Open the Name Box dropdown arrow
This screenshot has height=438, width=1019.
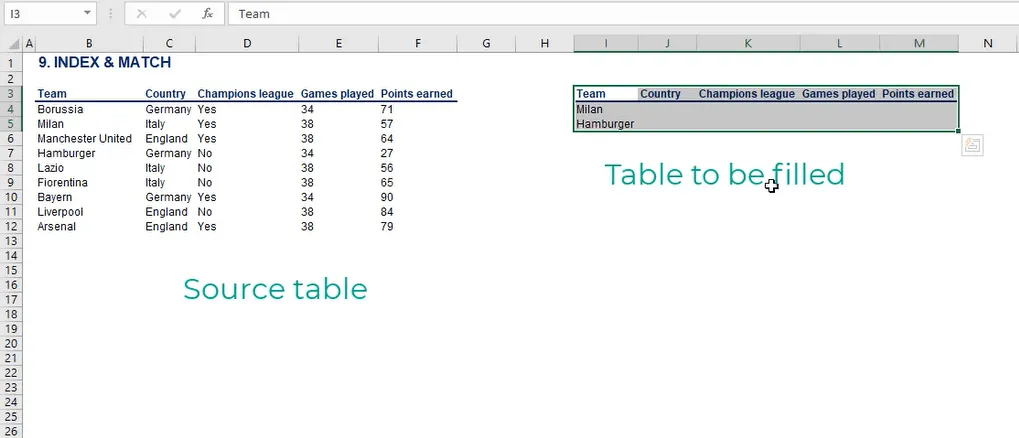pos(87,13)
